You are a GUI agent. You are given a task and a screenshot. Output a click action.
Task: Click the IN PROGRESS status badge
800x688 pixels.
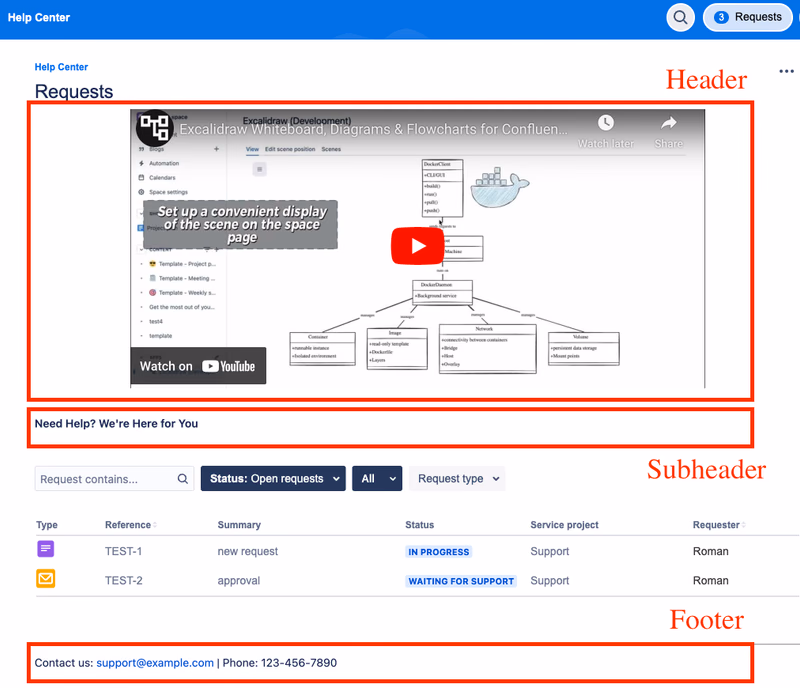[x=439, y=552]
